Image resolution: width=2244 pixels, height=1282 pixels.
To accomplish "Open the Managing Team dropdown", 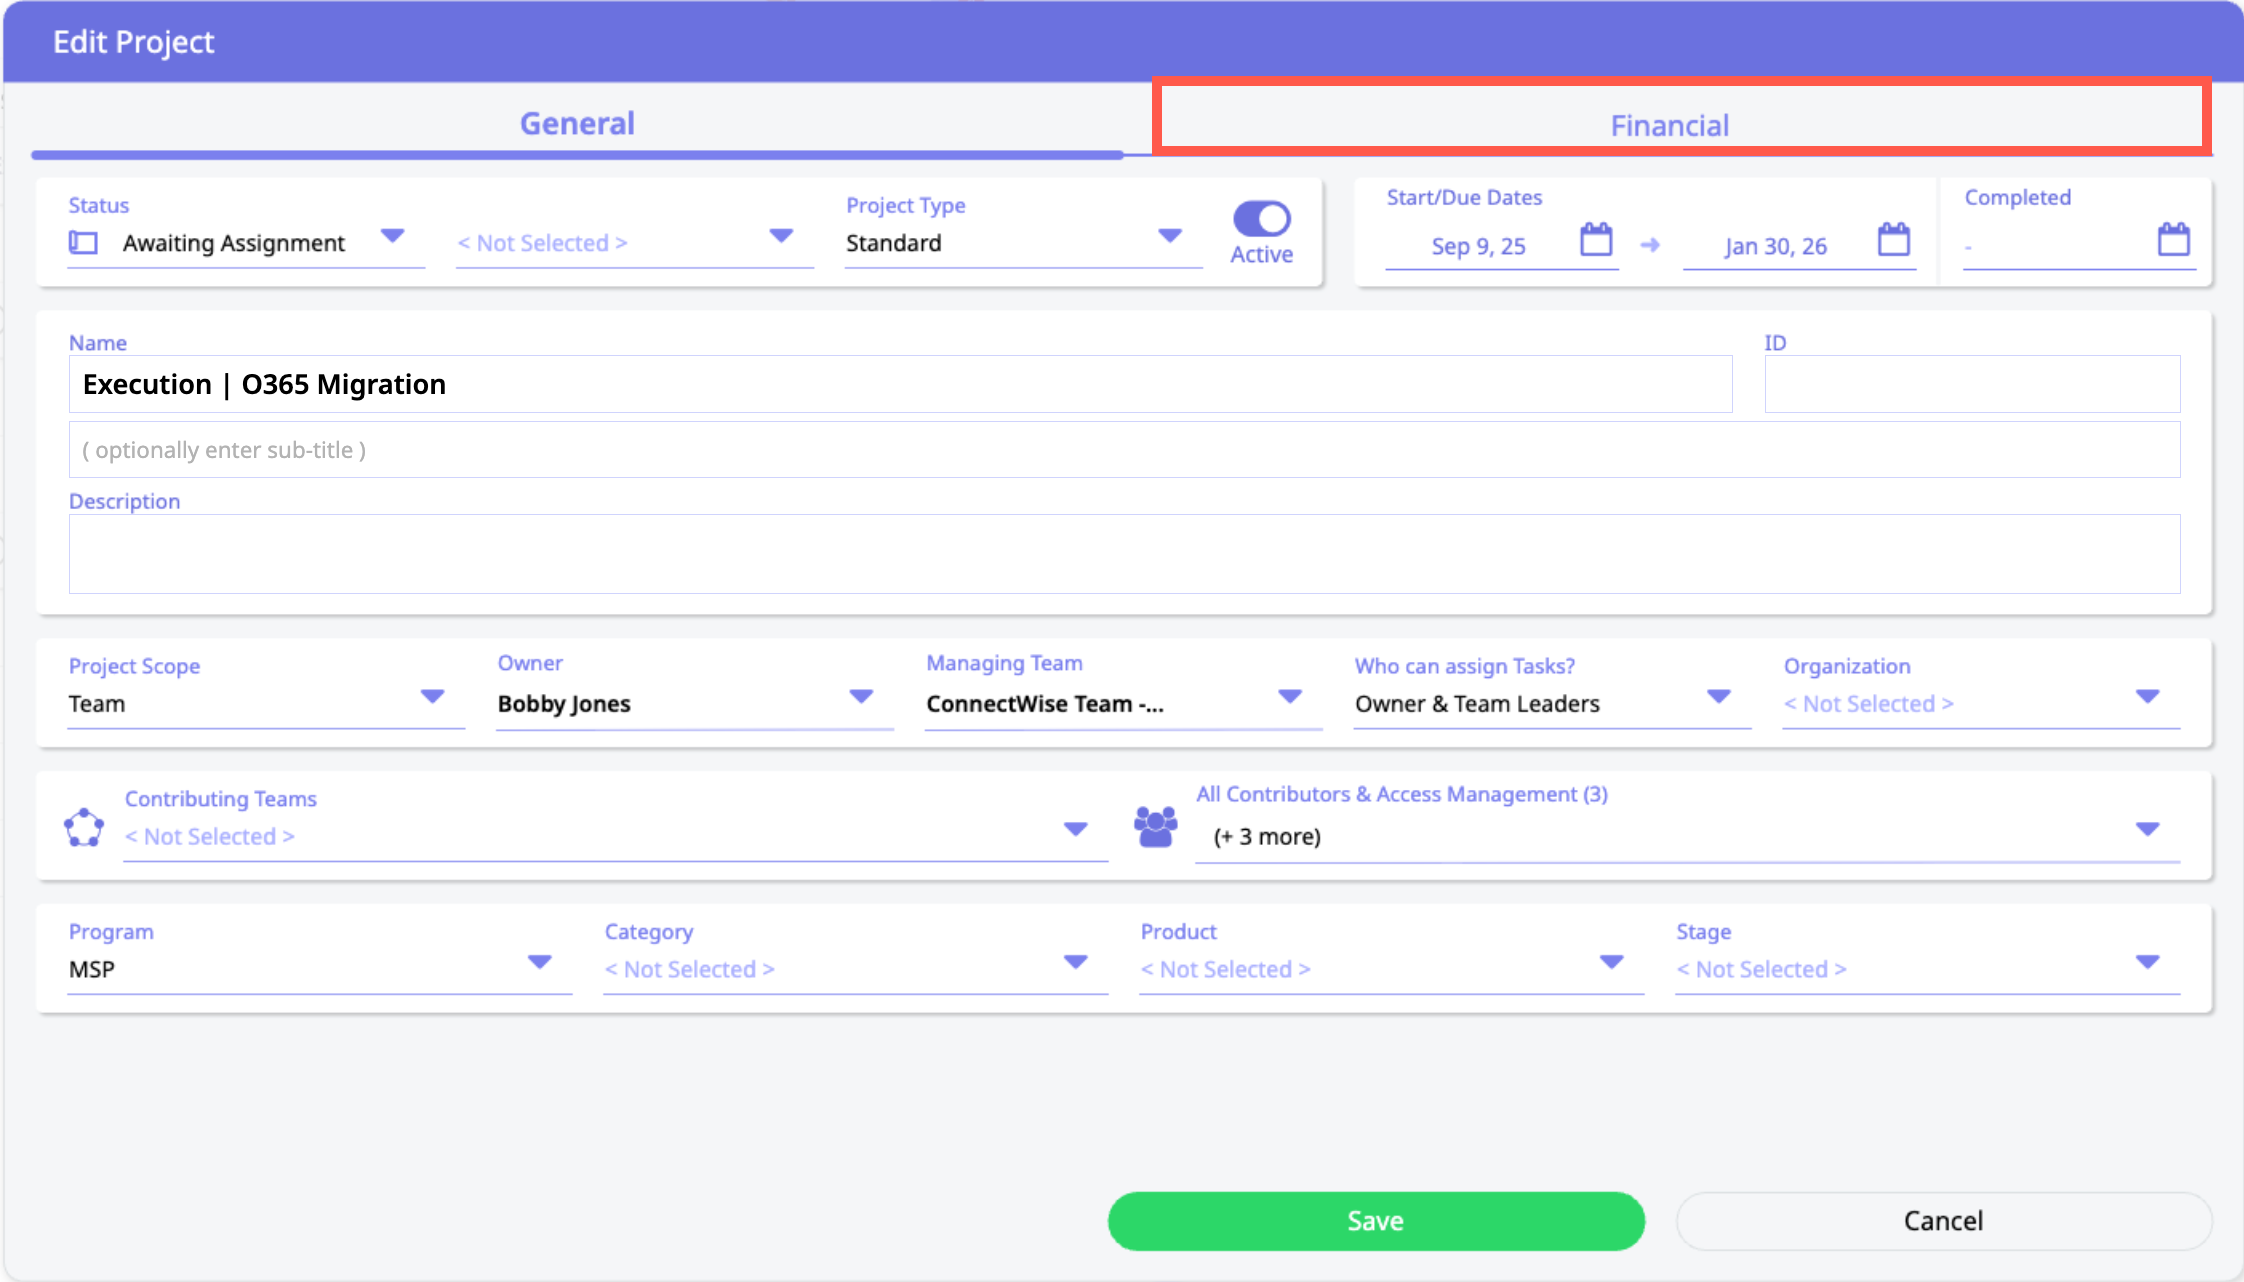I will [1290, 697].
